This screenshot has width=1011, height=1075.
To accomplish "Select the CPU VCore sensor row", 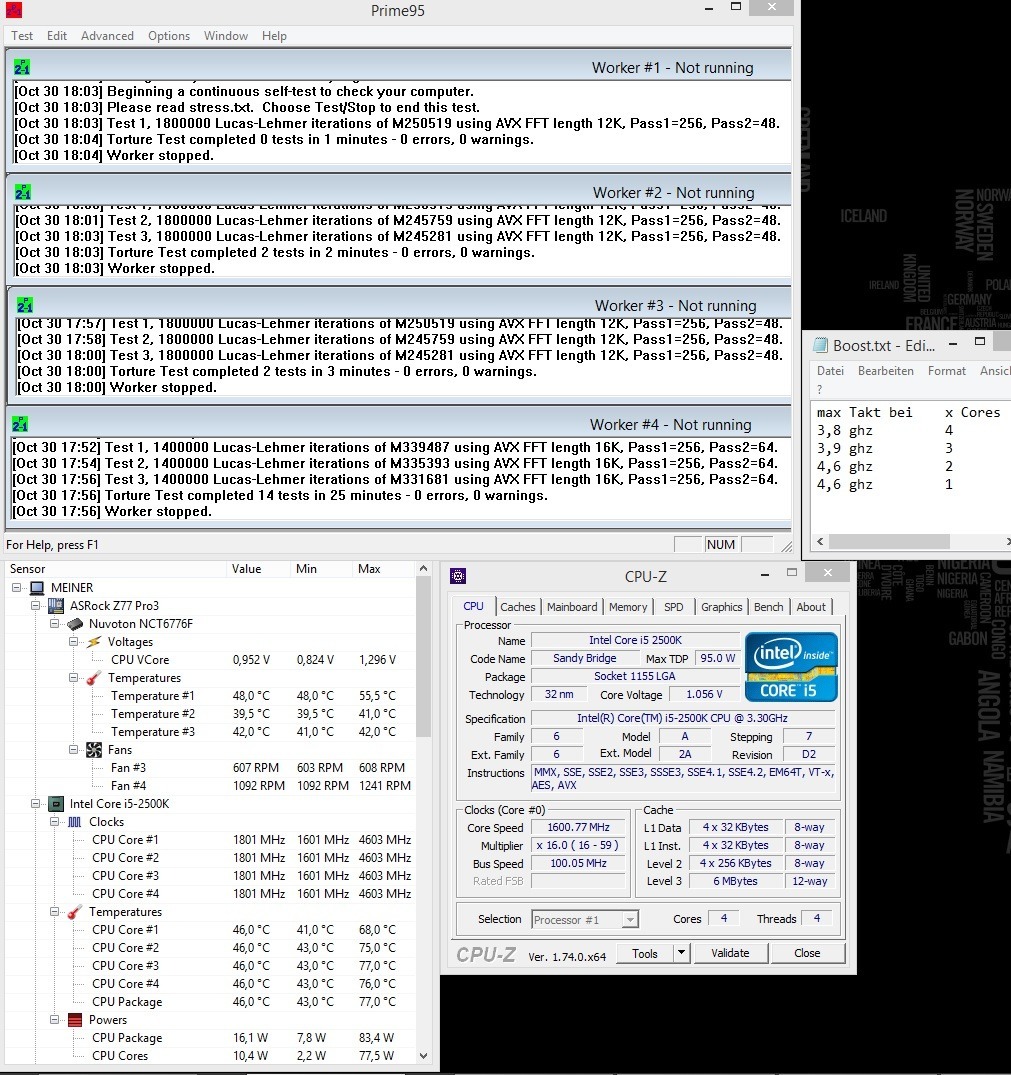I will [x=209, y=660].
